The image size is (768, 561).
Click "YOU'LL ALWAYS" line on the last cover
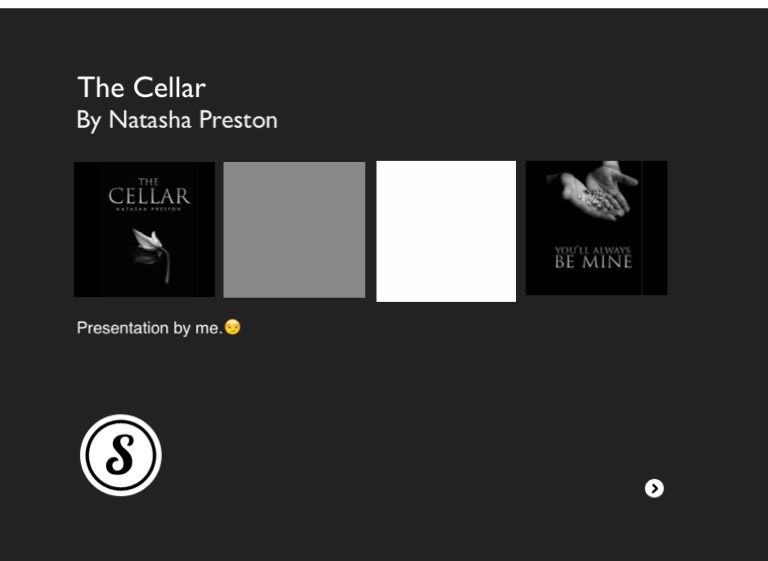click(594, 250)
